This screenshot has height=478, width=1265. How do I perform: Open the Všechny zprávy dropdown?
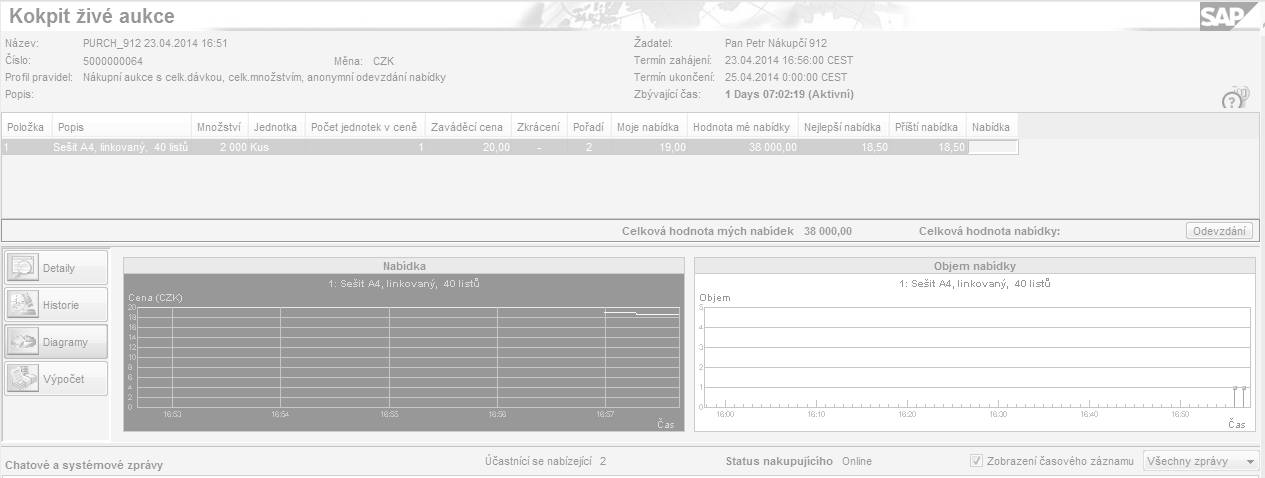coord(1203,461)
